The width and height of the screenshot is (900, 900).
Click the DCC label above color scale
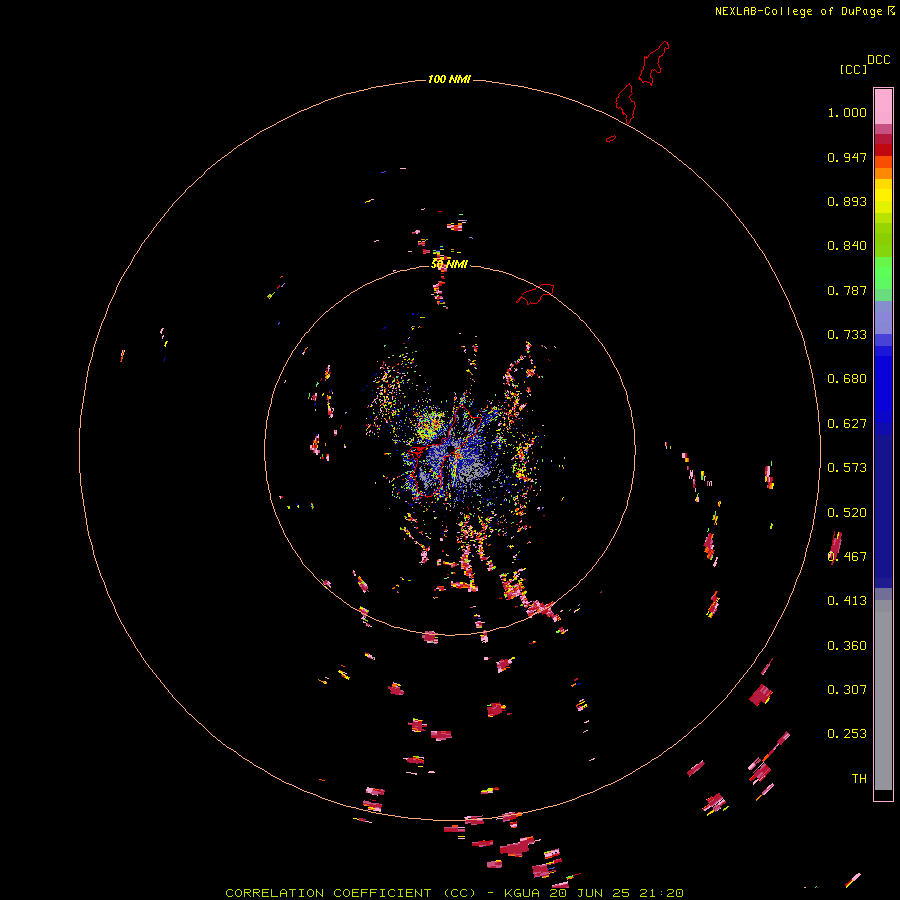point(878,60)
